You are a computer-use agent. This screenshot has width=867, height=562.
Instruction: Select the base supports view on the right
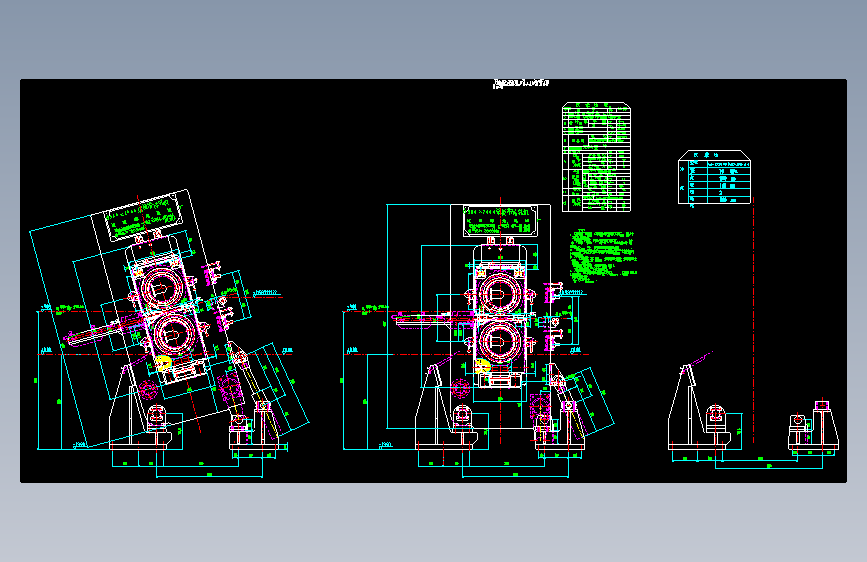[753, 409]
